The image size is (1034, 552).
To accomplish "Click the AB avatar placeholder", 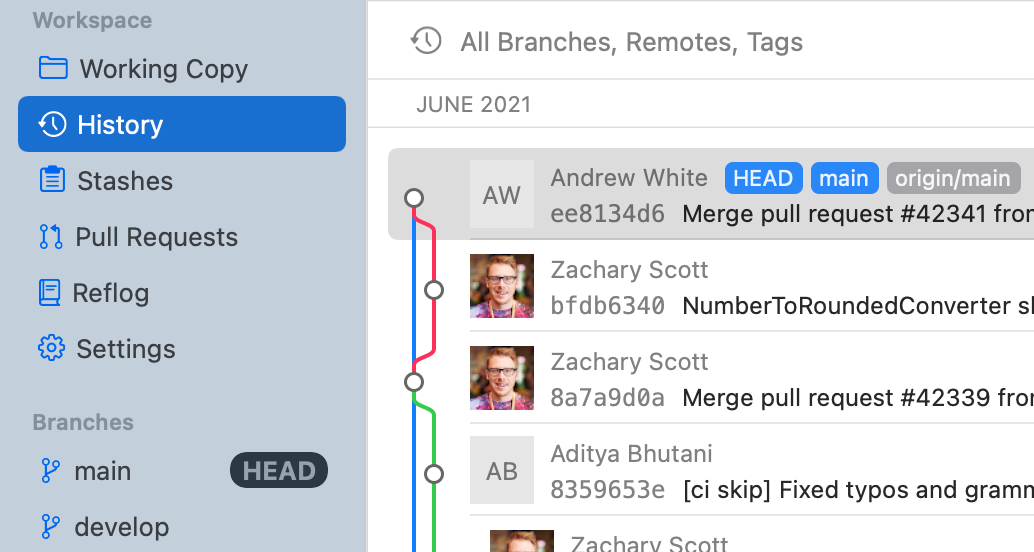I will coord(502,470).
